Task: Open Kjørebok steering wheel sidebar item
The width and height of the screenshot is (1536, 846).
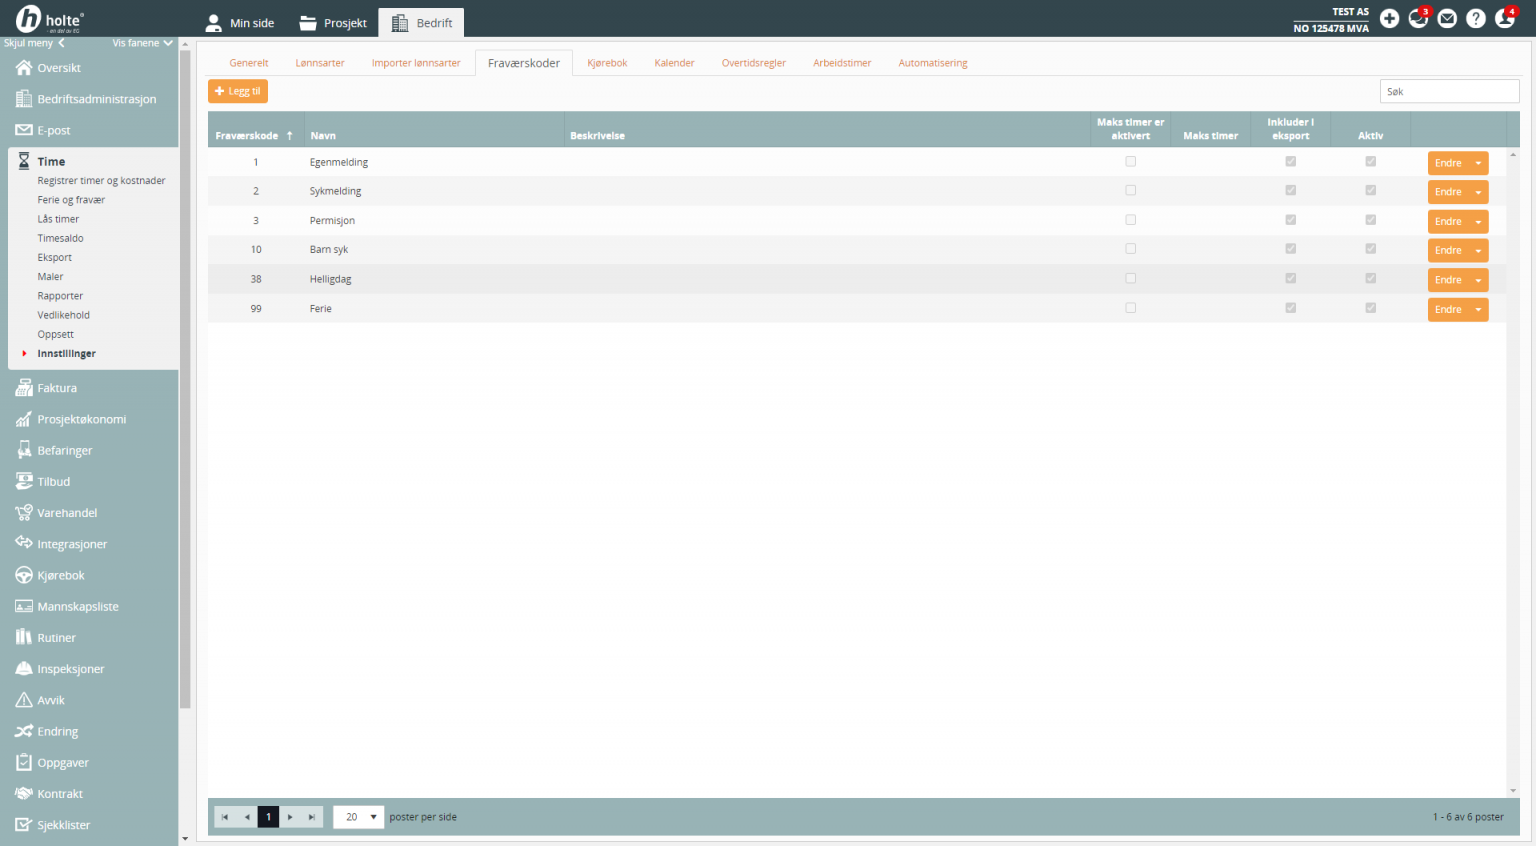Action: 61,576
